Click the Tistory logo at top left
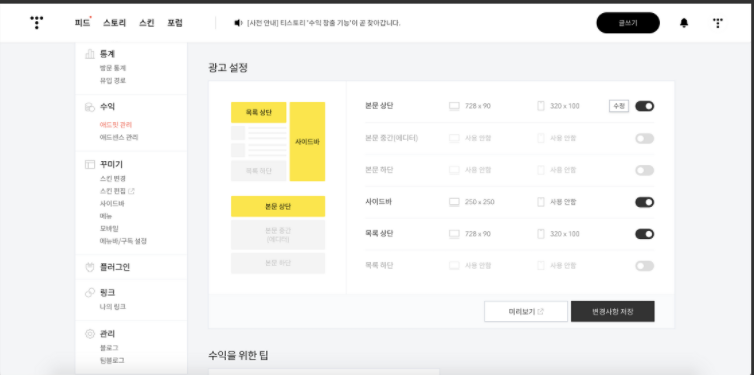The height and width of the screenshot is (375, 754). 37,22
